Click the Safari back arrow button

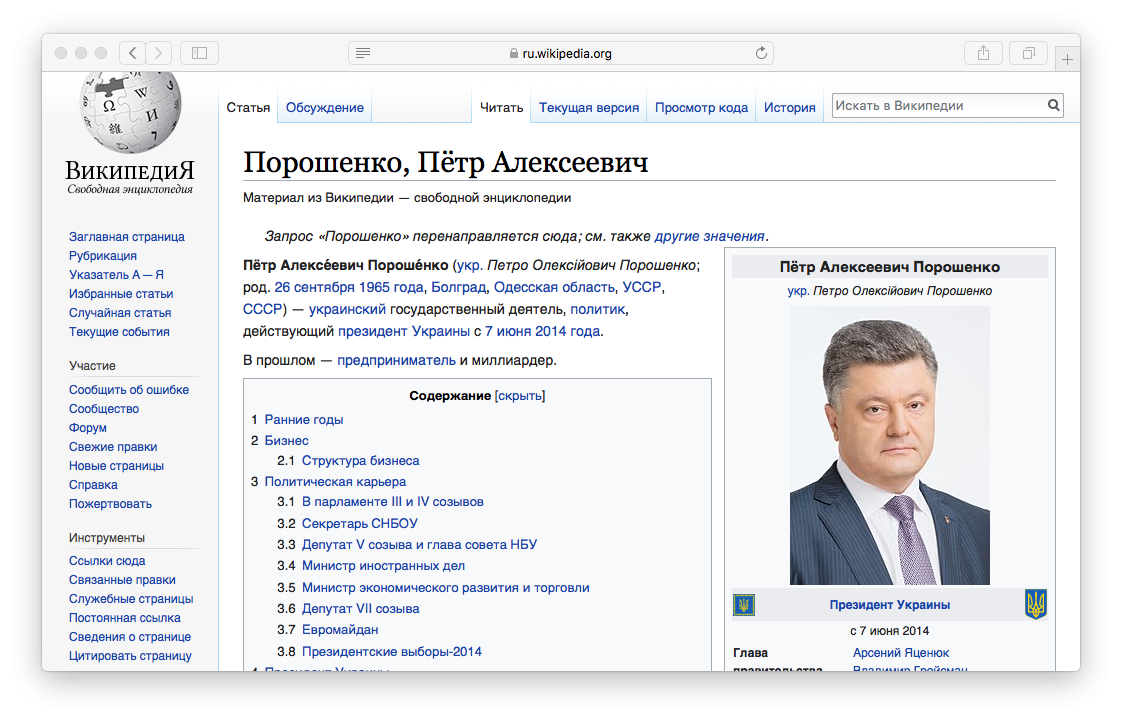[x=133, y=53]
